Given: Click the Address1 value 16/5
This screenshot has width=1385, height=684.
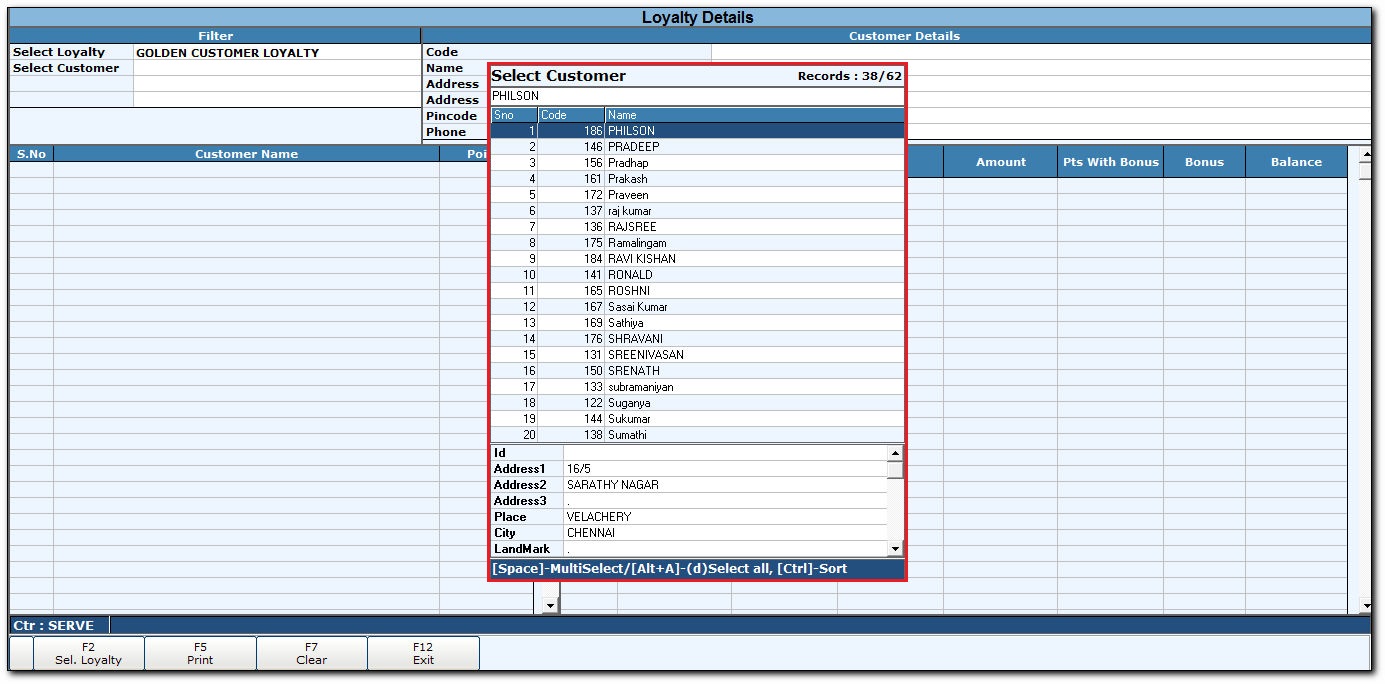Looking at the screenshot, I should point(725,469).
